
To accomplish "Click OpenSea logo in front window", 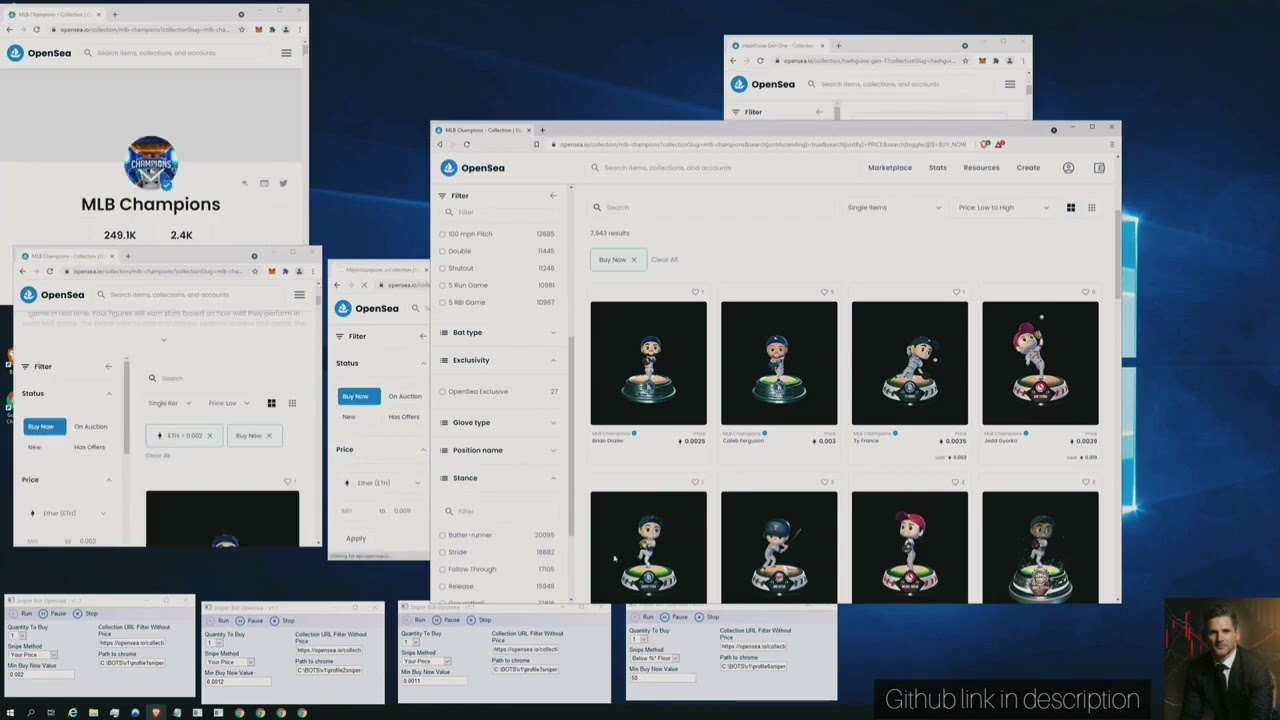I will 473,168.
